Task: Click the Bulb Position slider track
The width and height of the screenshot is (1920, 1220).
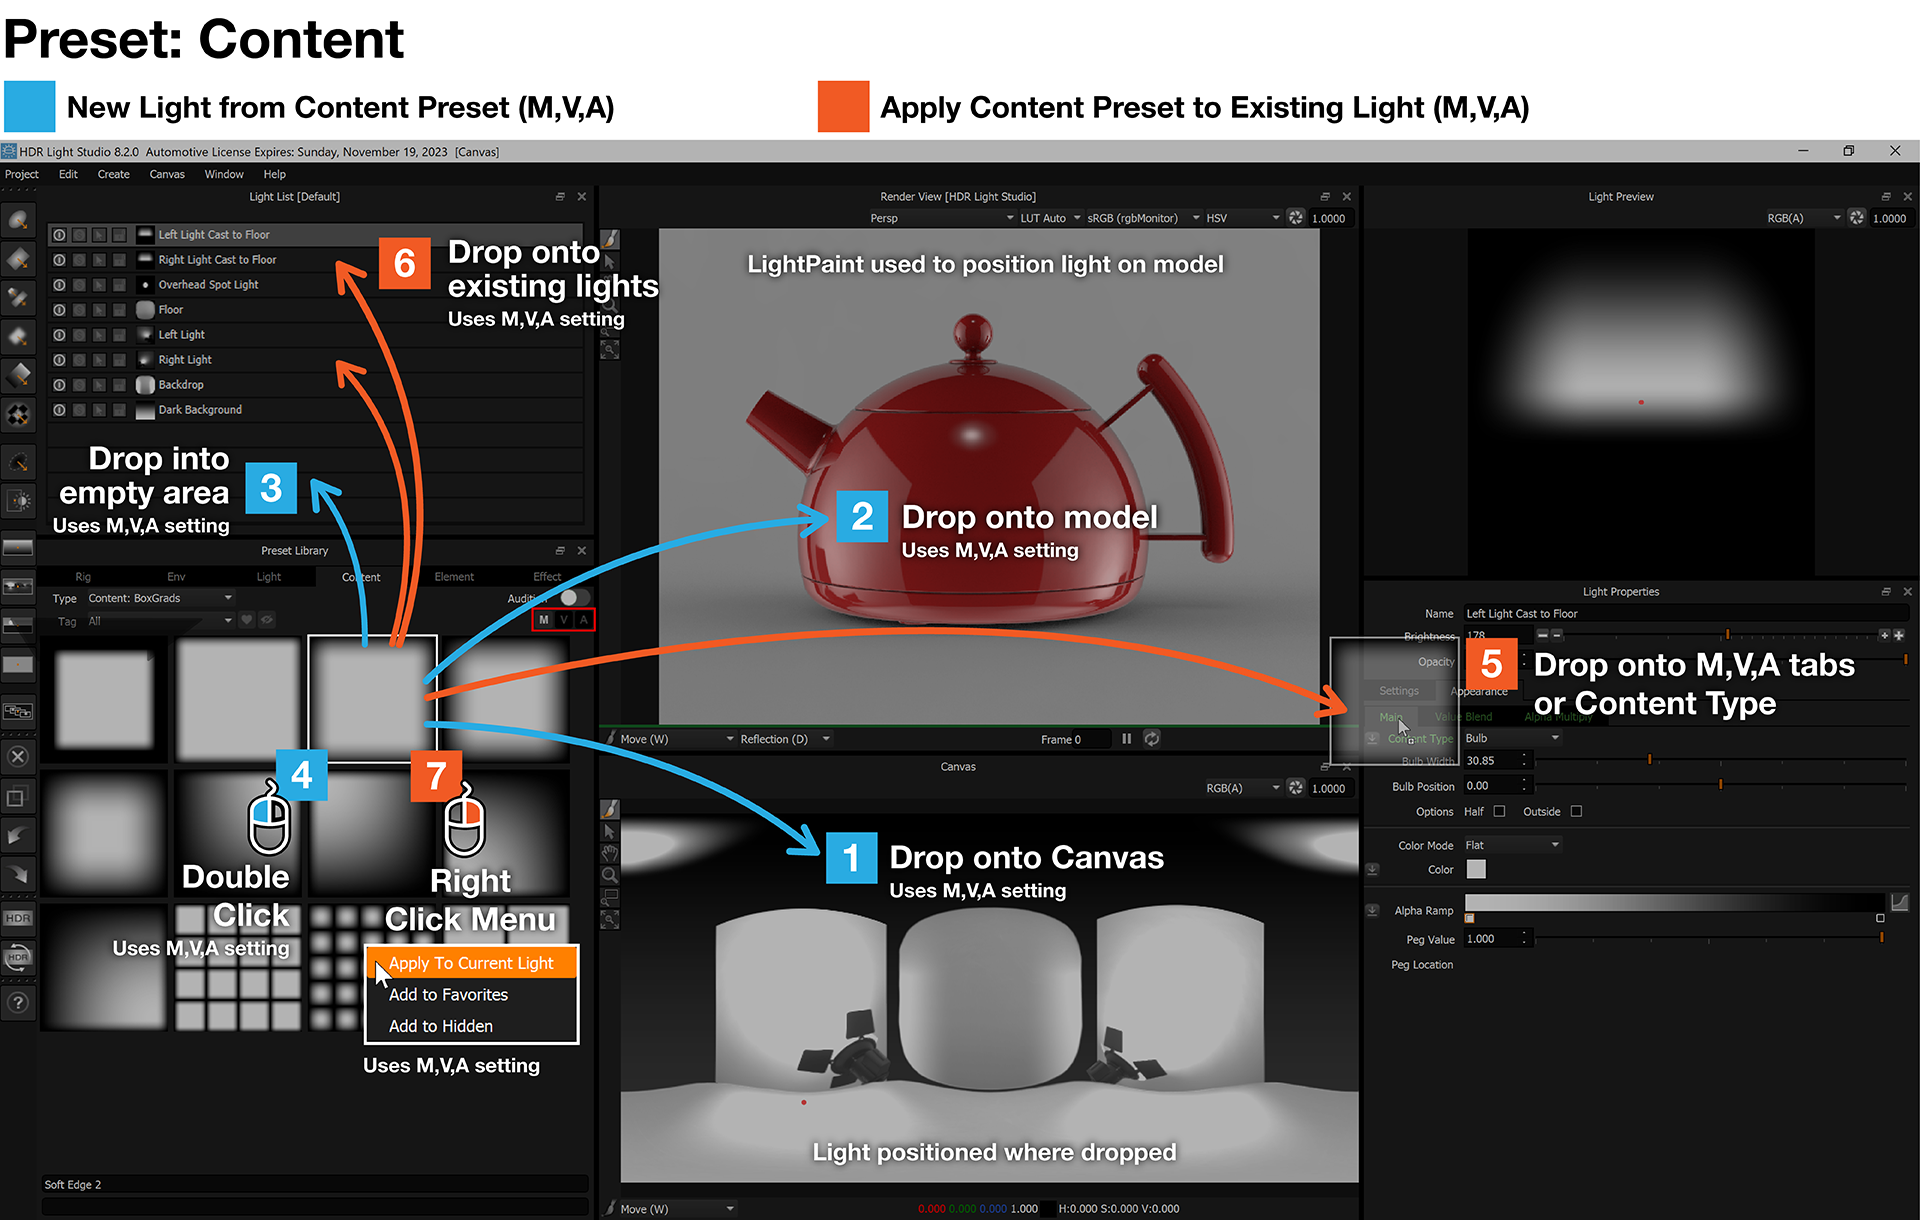Action: [1721, 786]
